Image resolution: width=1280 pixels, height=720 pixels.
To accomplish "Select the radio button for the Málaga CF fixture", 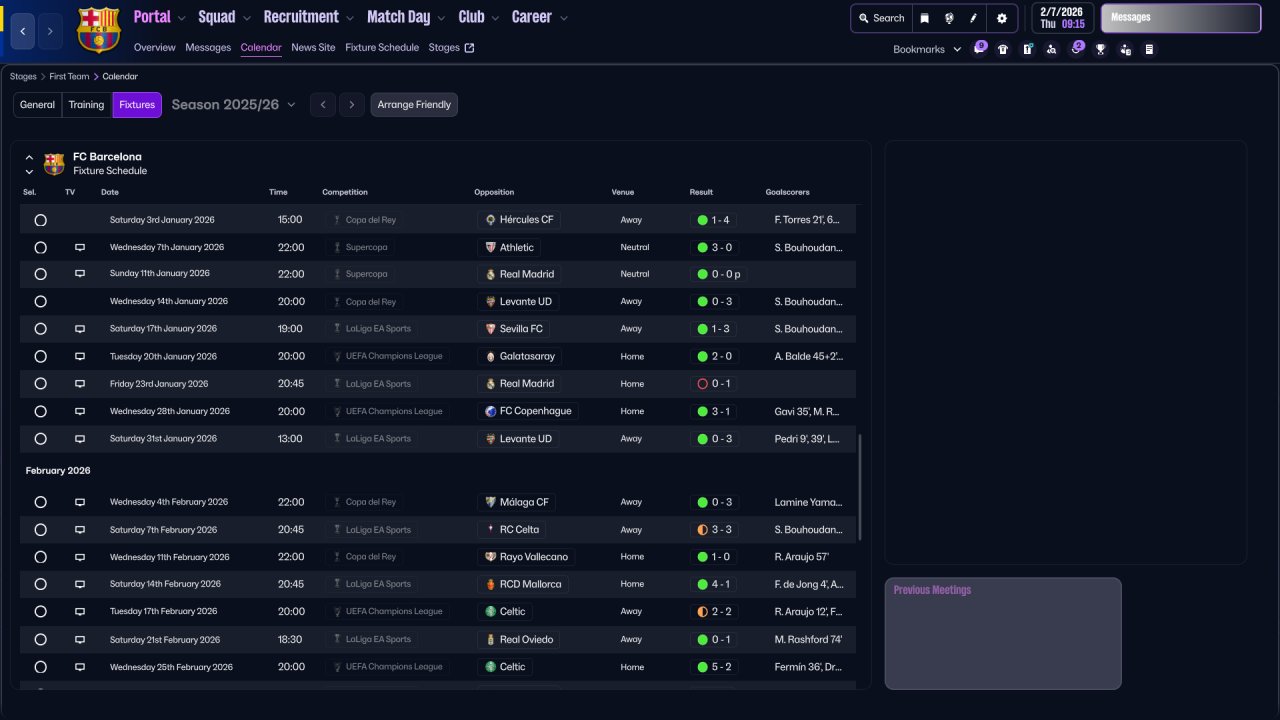I will point(40,502).
